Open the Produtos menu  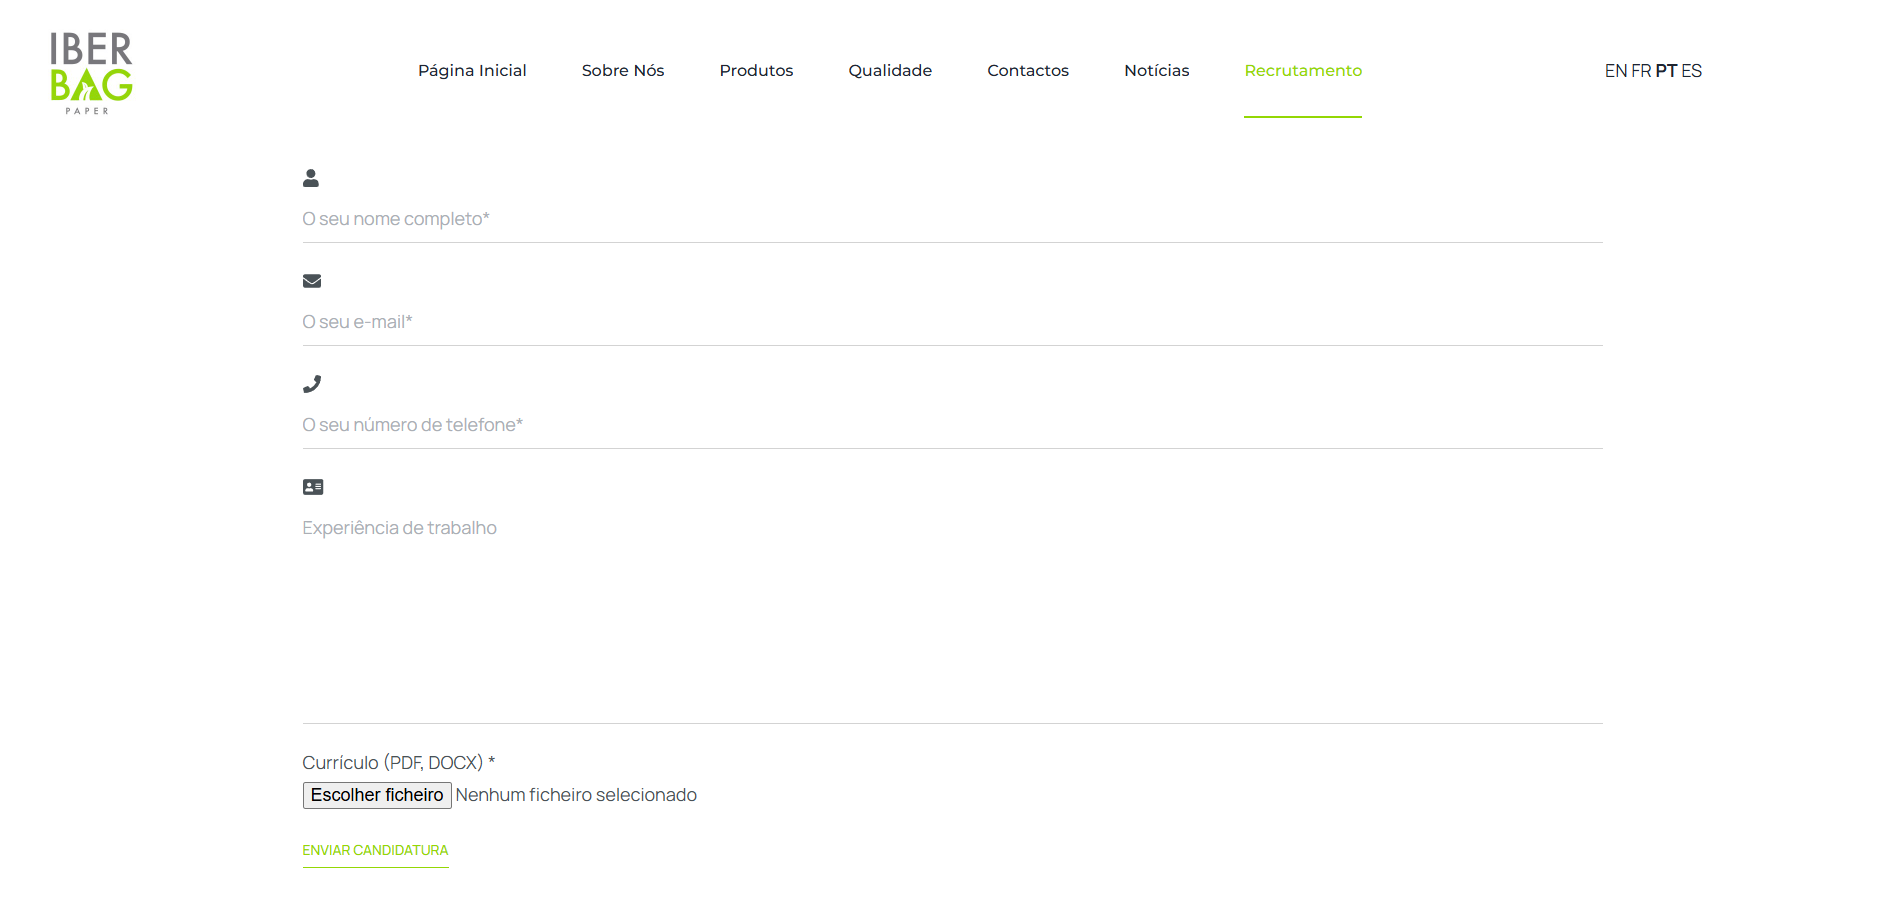coord(756,71)
